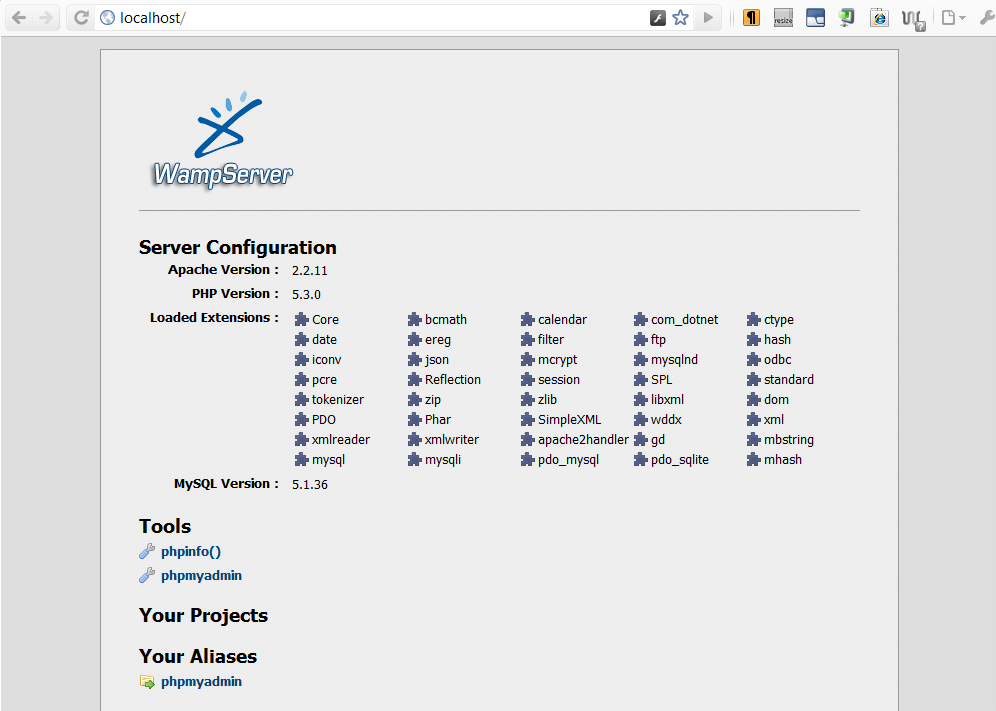
Task: Click the puzzle icon next to Phar
Action: coord(415,419)
